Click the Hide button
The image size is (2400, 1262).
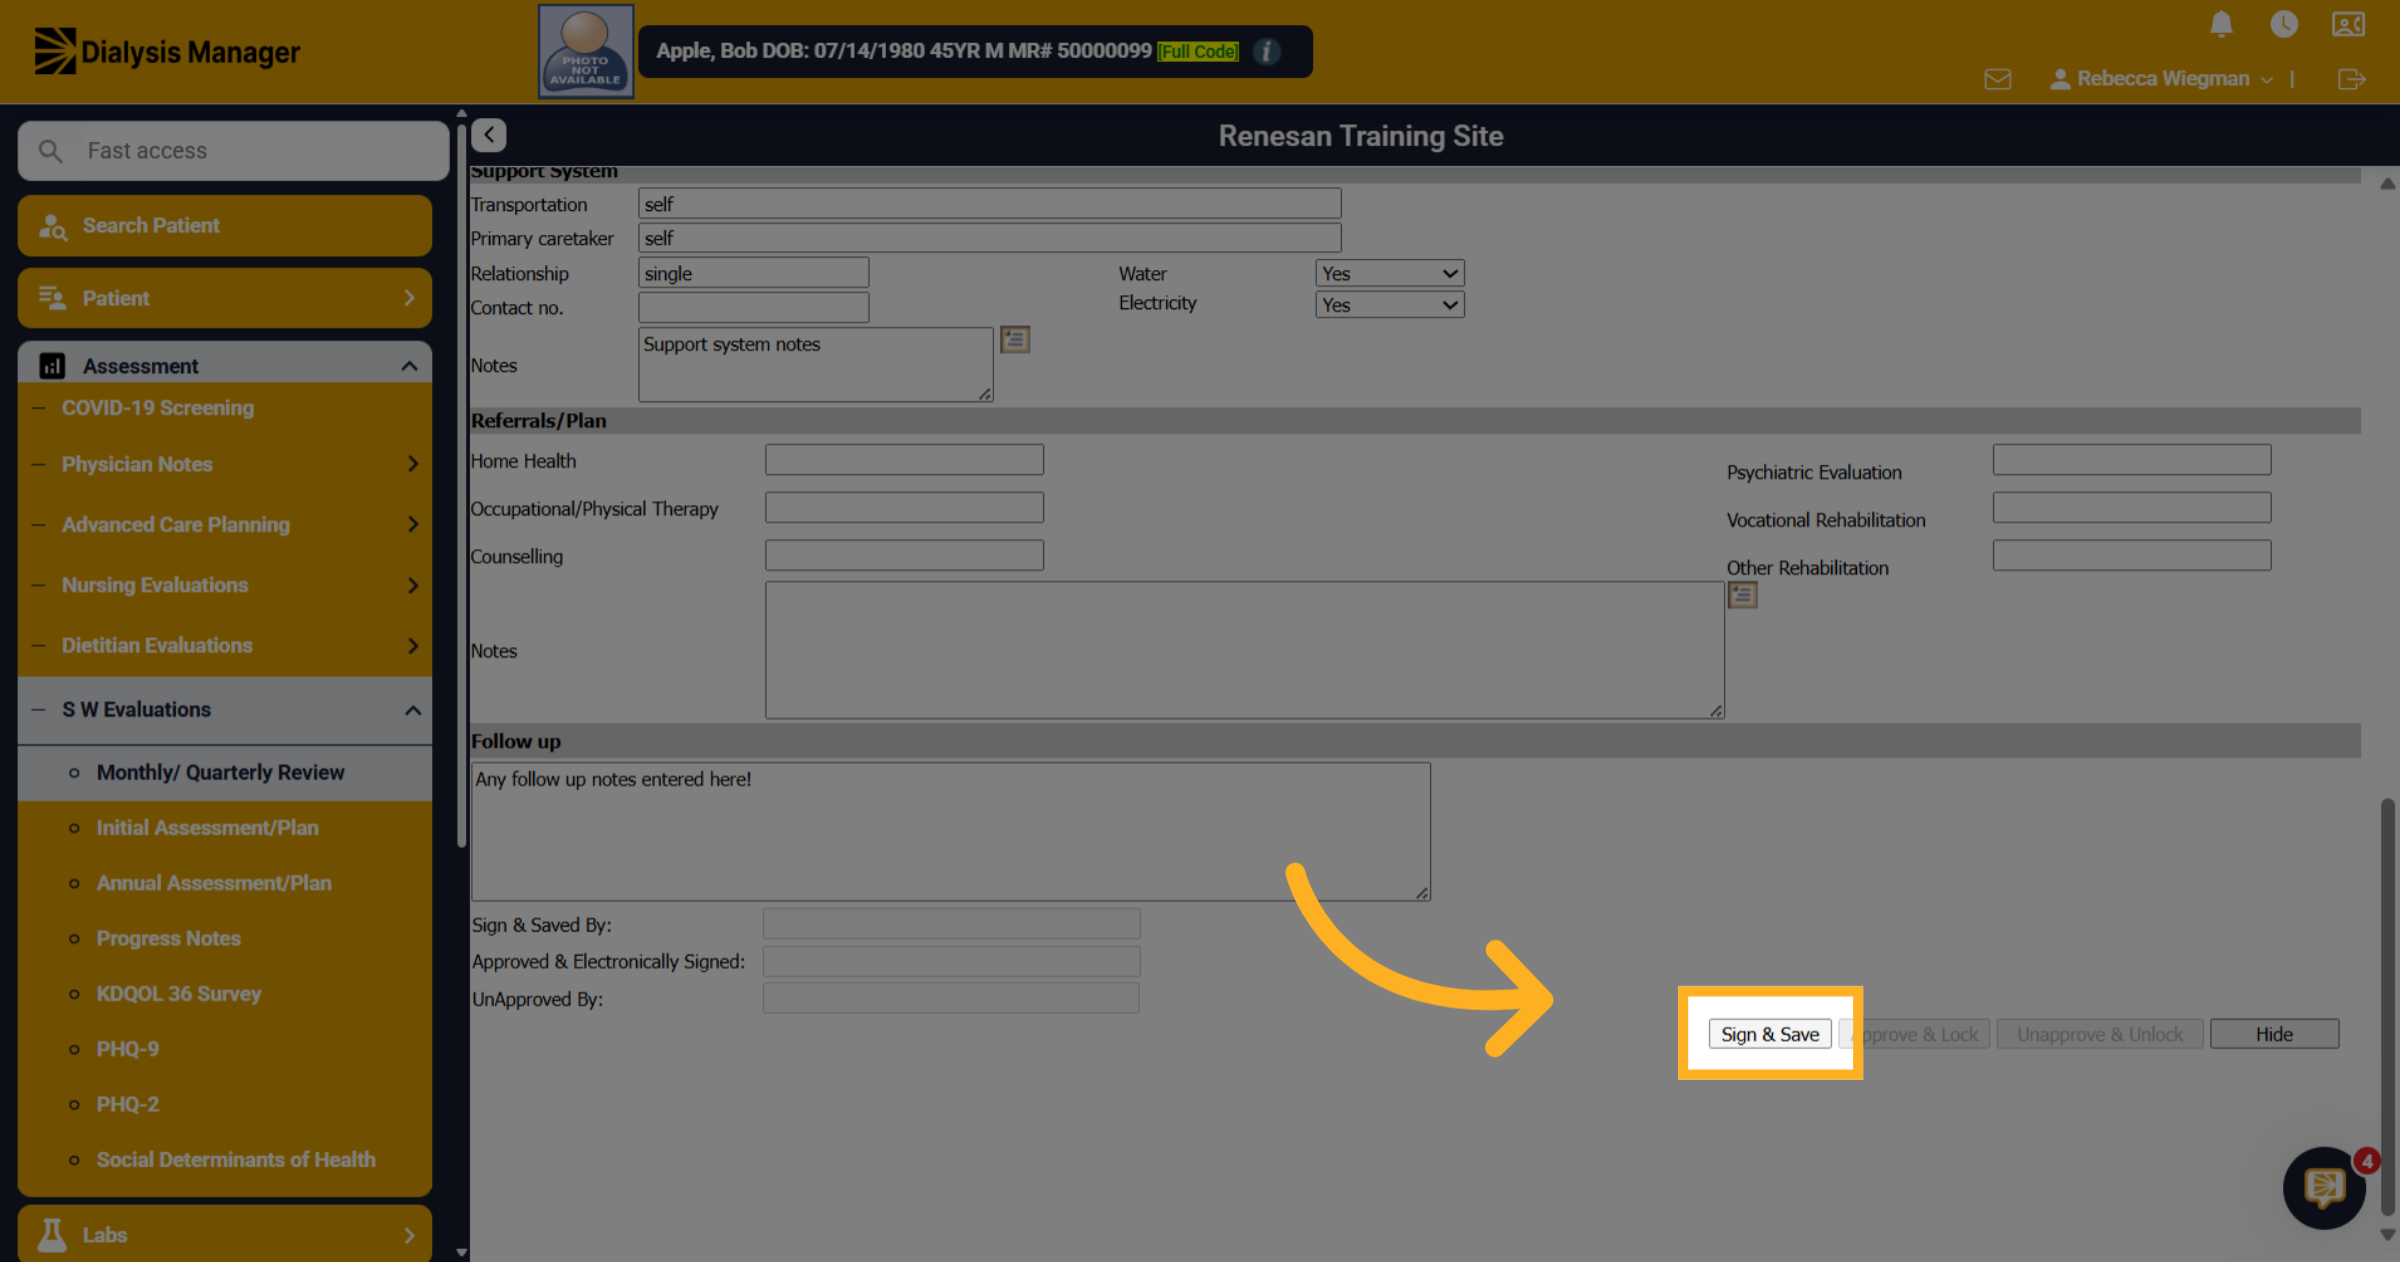(2274, 1034)
